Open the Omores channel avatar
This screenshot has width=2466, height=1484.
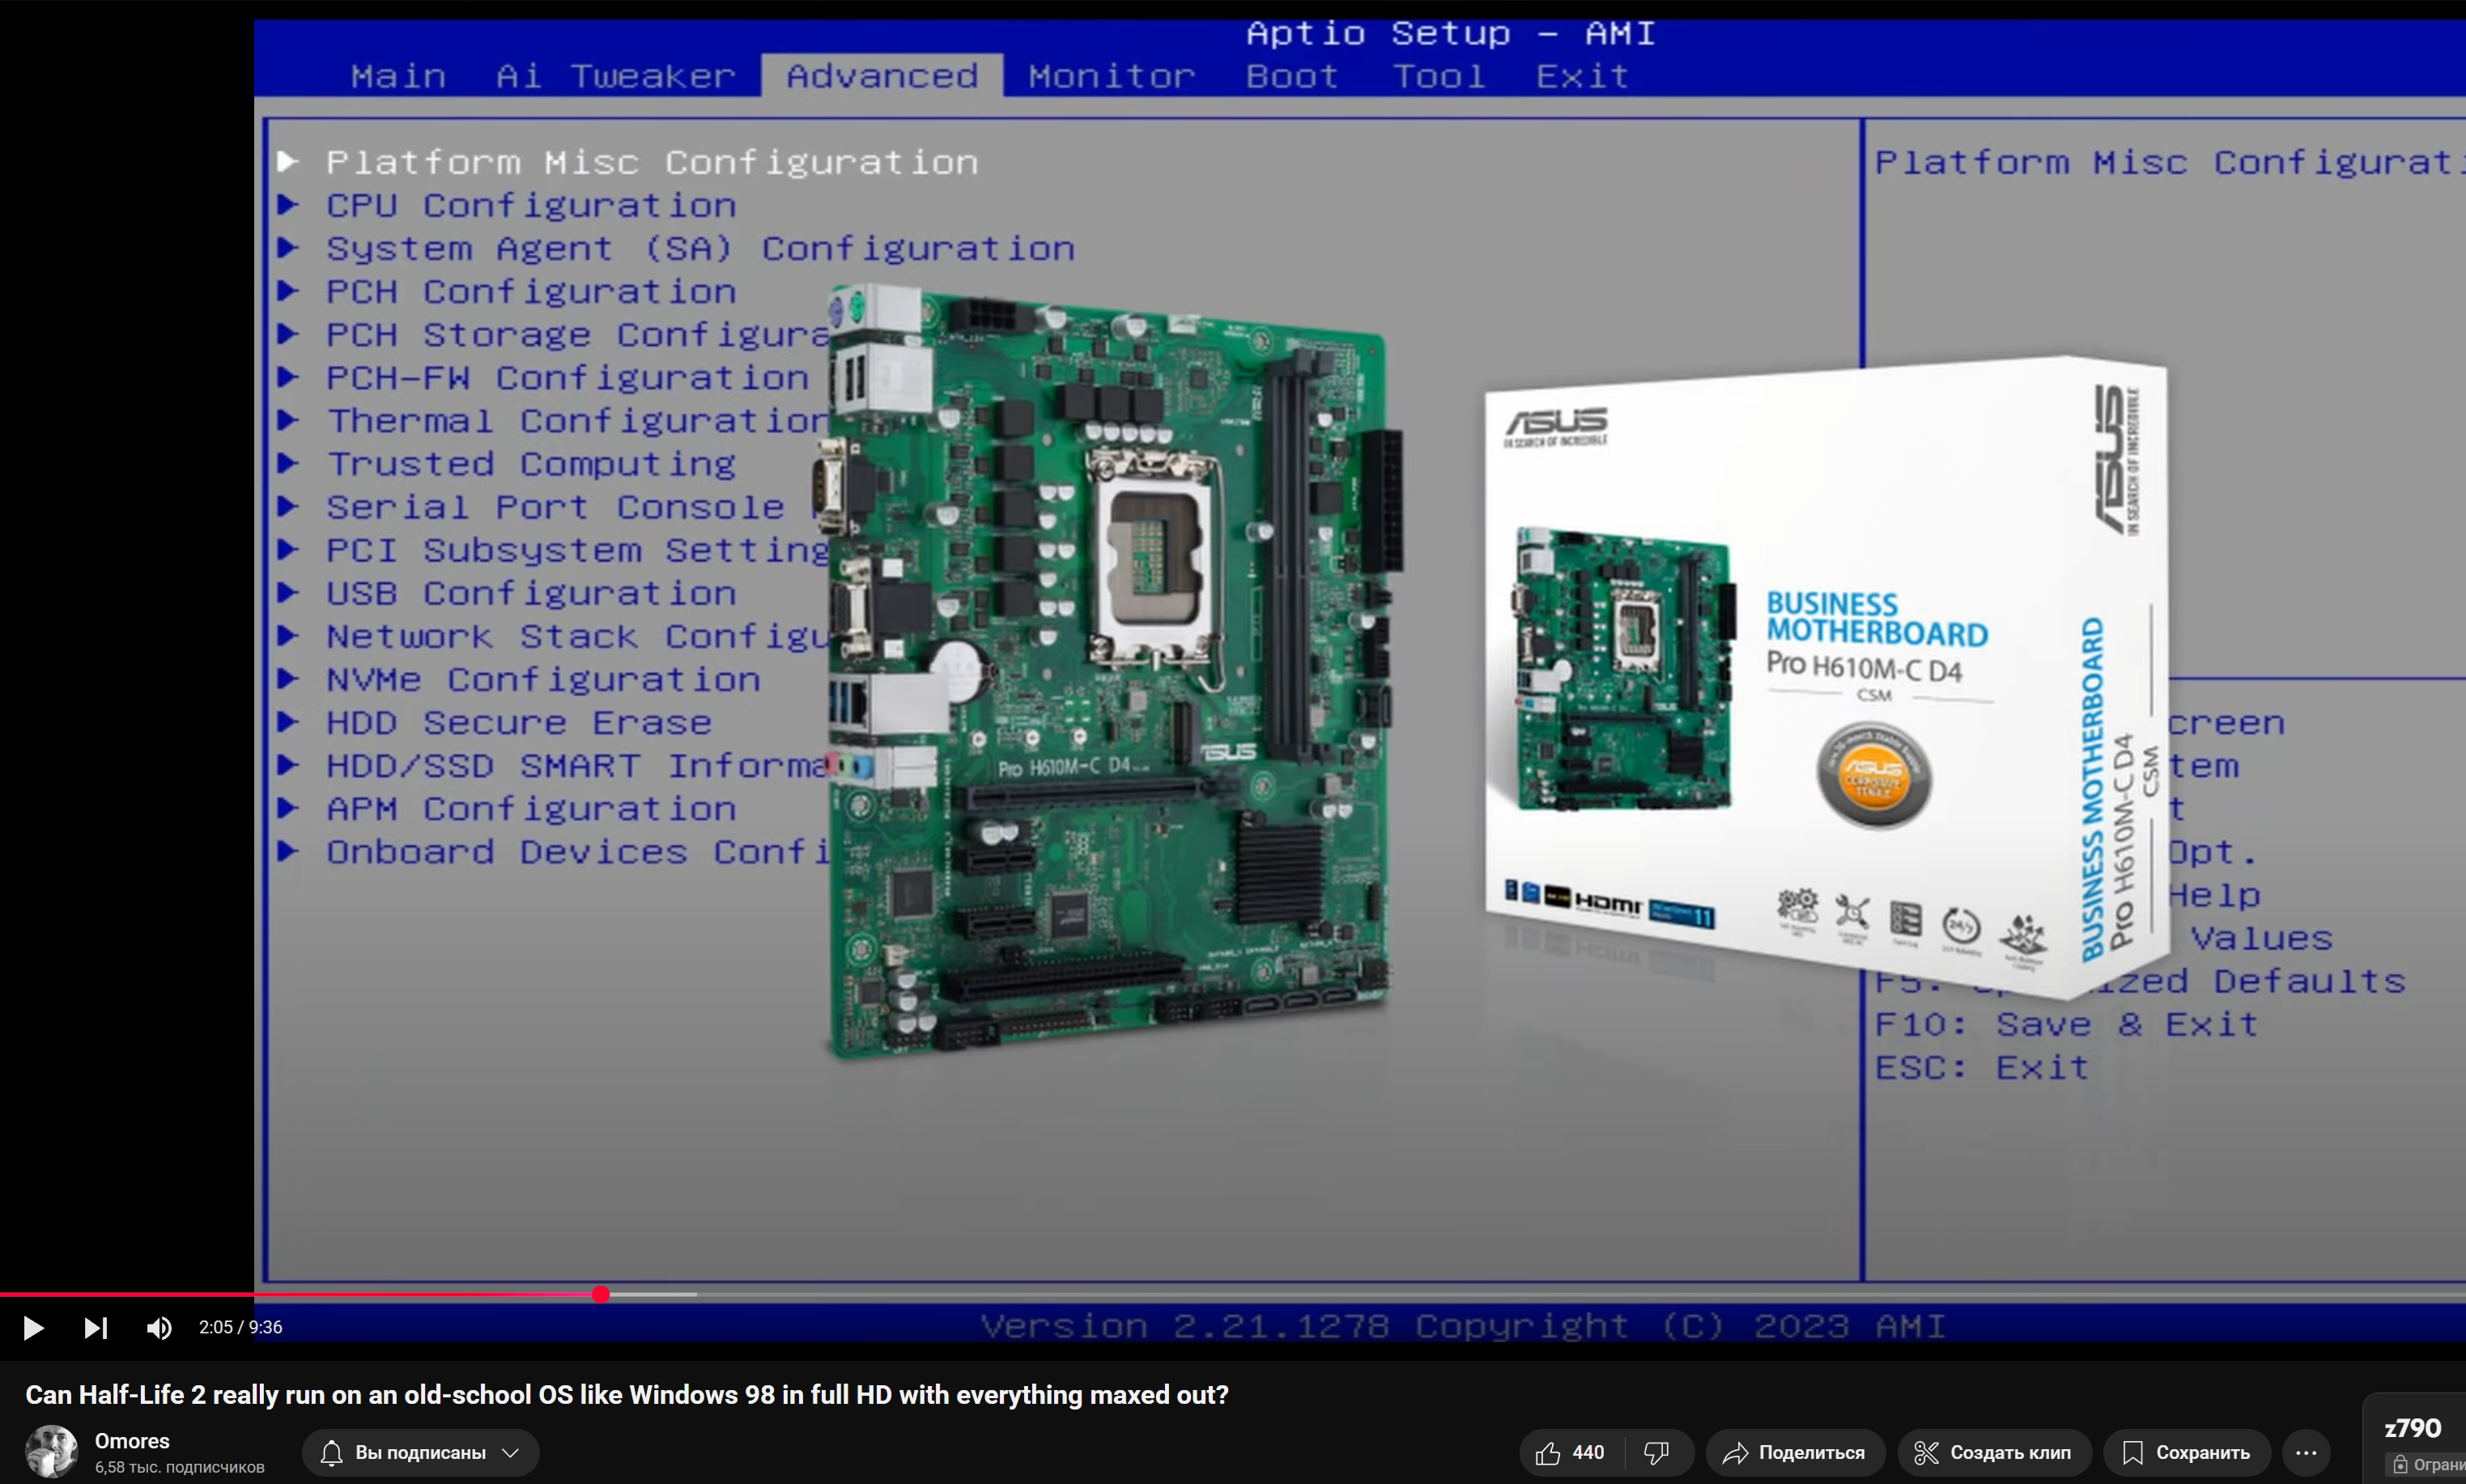(x=51, y=1451)
